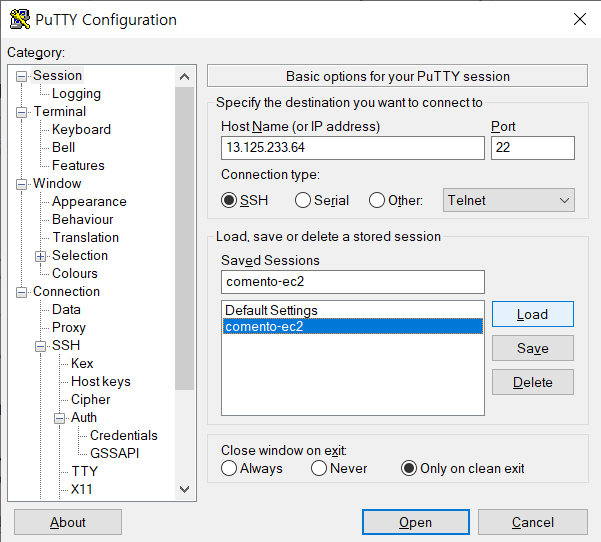Click the category tree scrollbar thumb
This screenshot has width=601, height=542.
(x=184, y=238)
